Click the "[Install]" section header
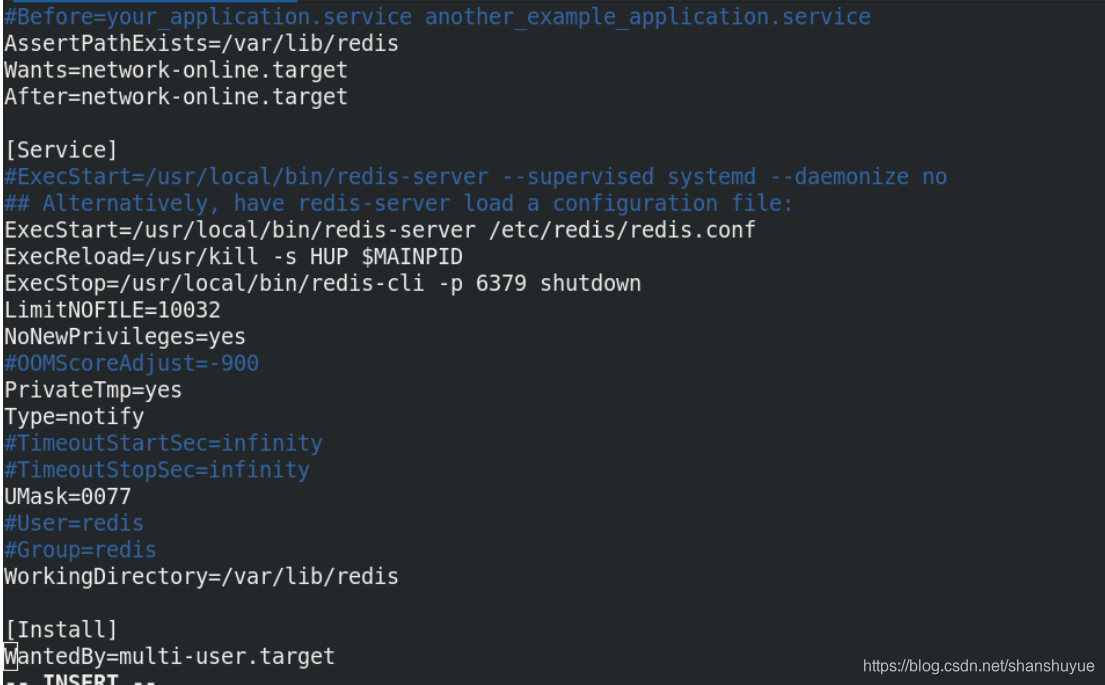Screen dimensions: 1105x685 click(x=61, y=630)
